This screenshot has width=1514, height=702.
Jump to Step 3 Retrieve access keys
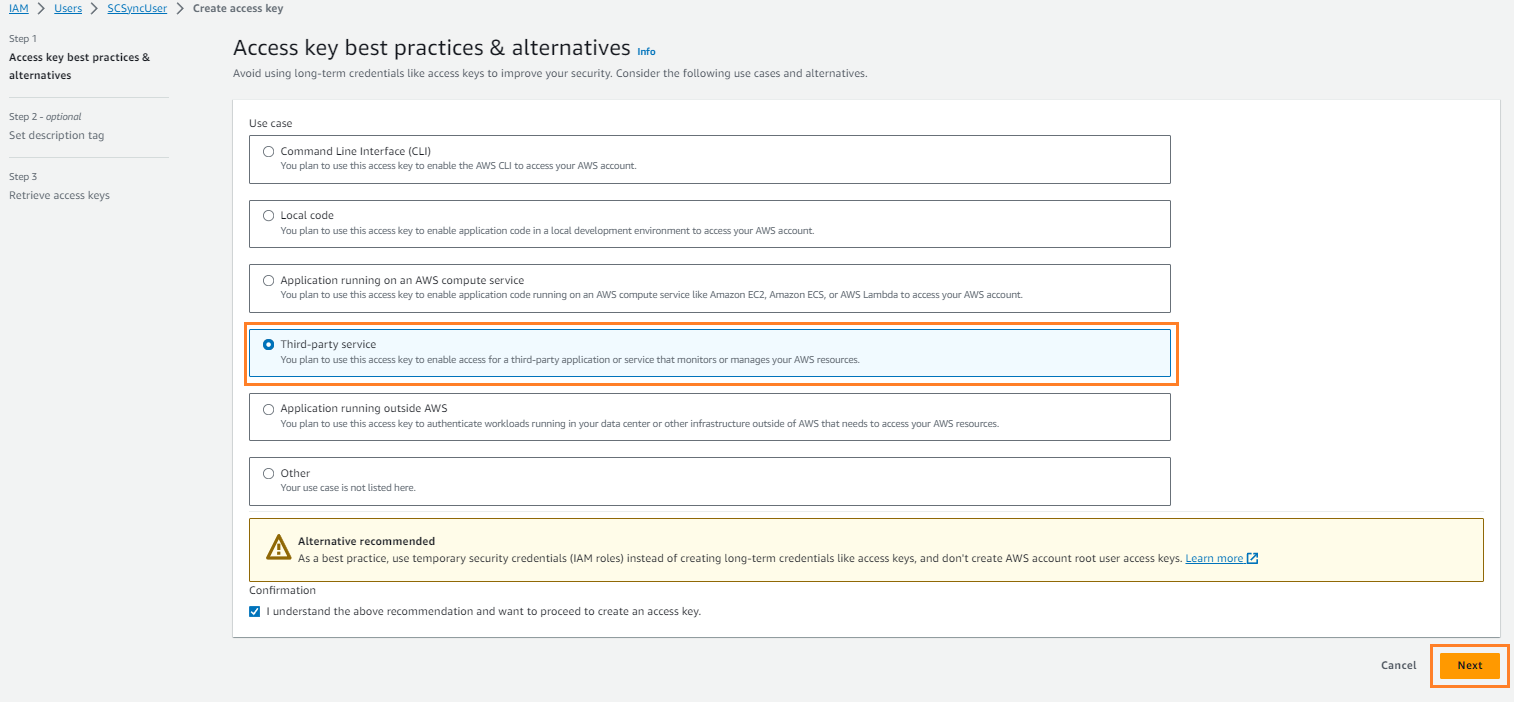59,195
